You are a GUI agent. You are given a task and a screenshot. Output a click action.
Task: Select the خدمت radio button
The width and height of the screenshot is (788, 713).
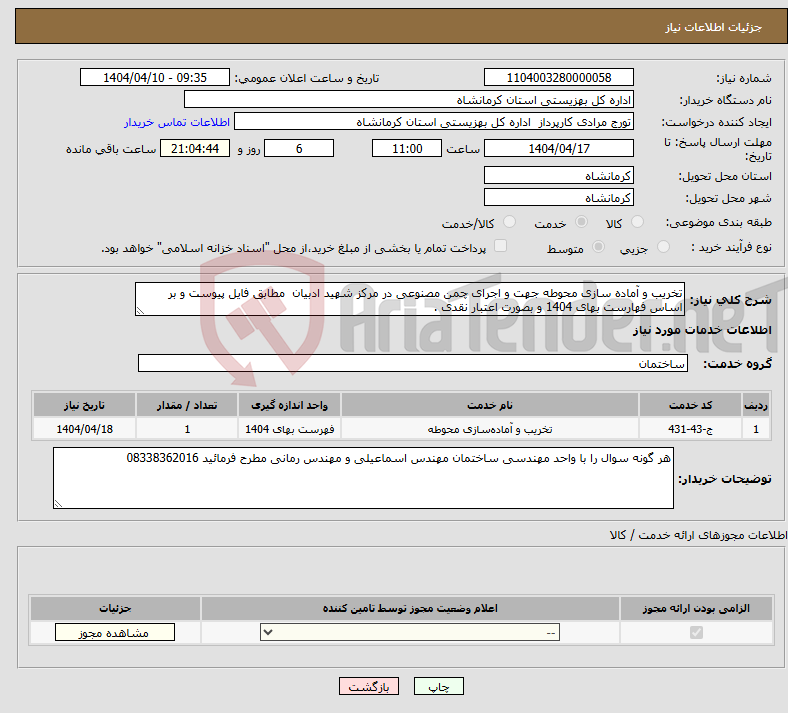[x=581, y=222]
